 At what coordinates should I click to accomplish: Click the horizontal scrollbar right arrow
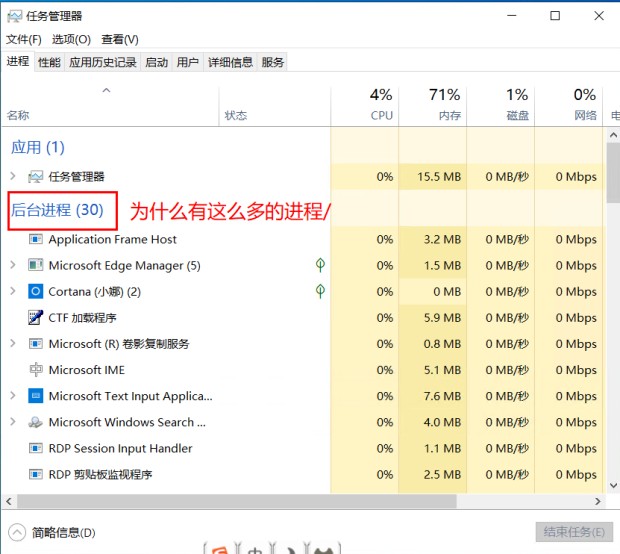tap(597, 501)
